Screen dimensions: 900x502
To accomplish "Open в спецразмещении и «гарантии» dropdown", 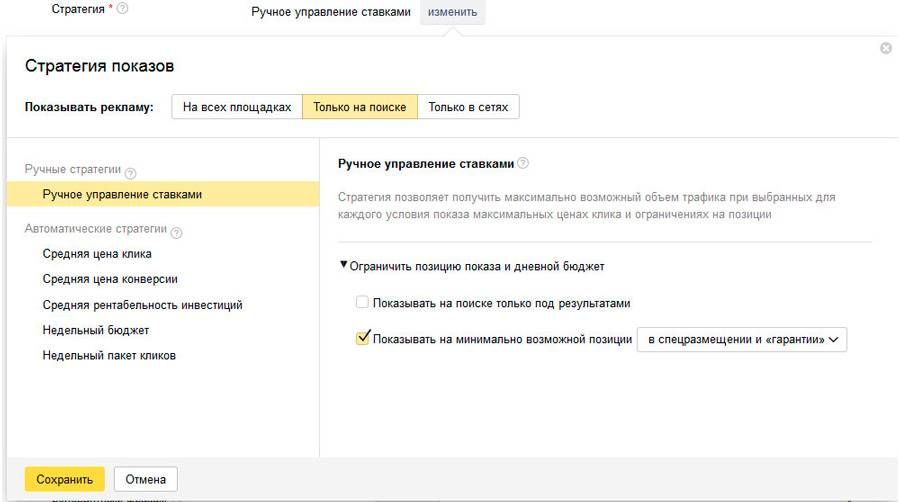I will pyautogui.click(x=742, y=339).
